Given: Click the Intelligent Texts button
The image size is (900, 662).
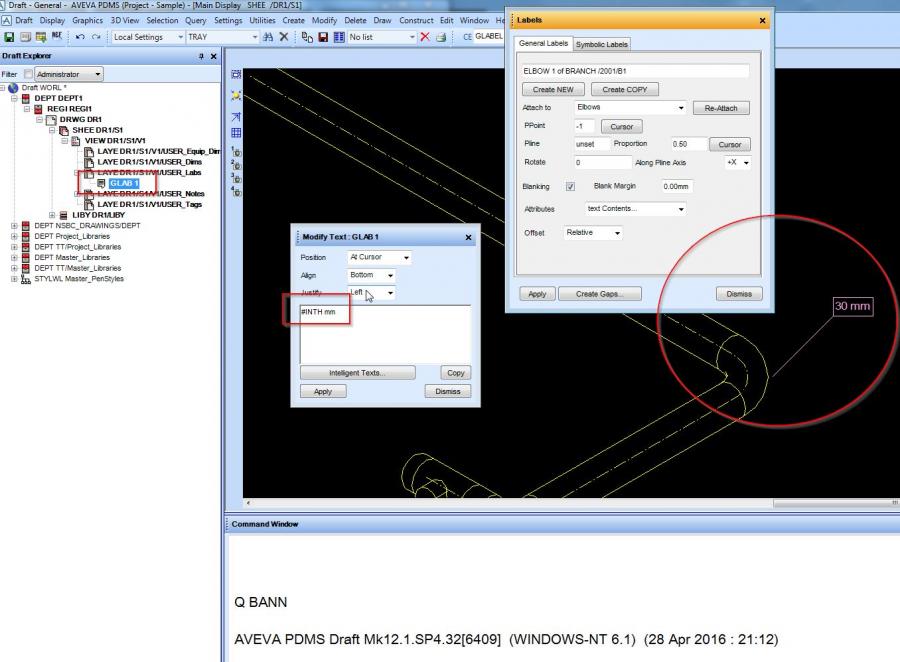Looking at the screenshot, I should click(x=358, y=373).
